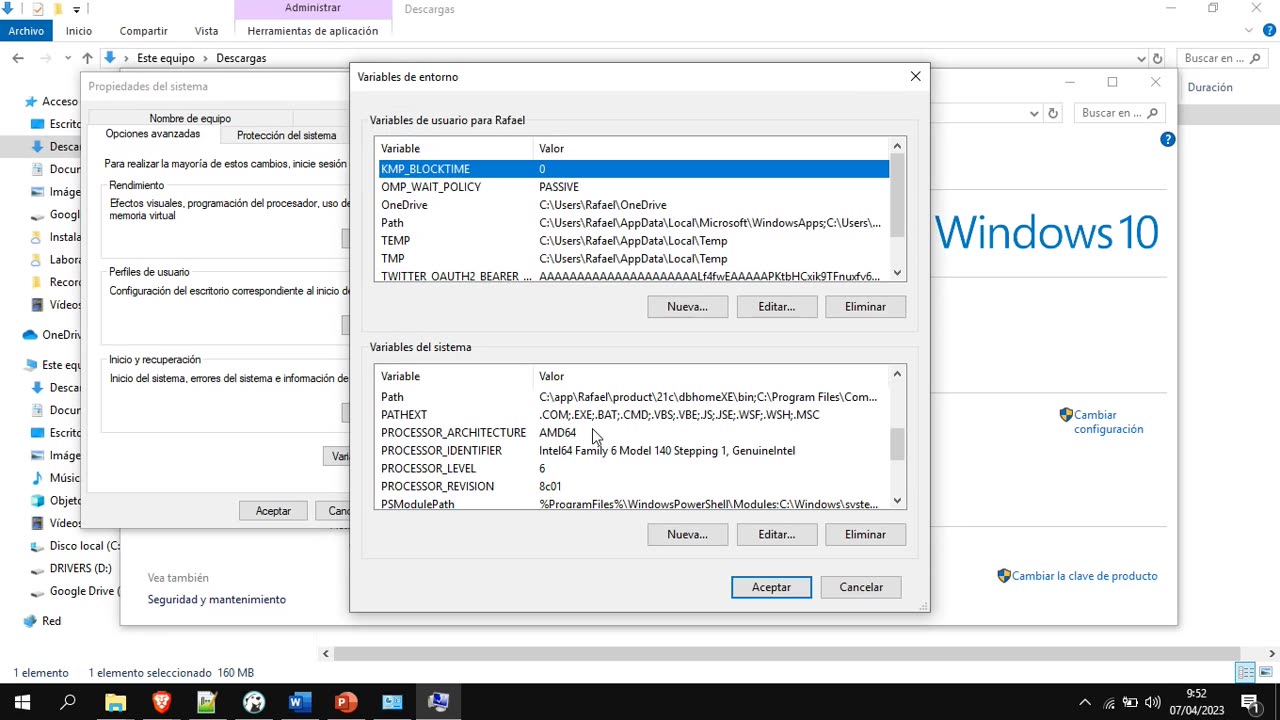Open taskbar search magnifier

(68, 702)
